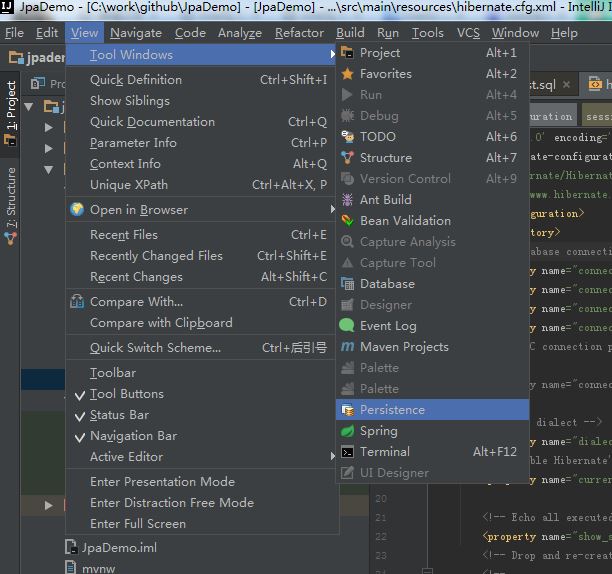The image size is (612, 574).
Task: Open the Refactor menu
Action: coord(299,33)
